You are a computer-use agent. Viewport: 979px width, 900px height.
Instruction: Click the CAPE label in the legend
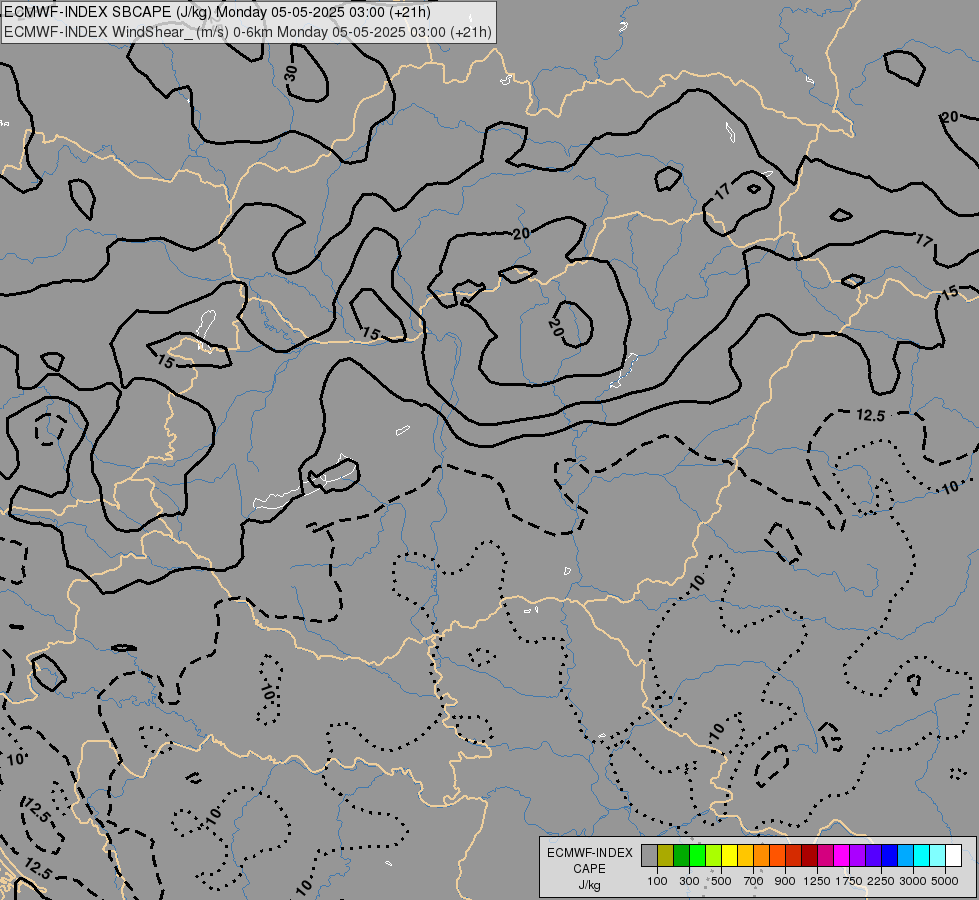589,869
